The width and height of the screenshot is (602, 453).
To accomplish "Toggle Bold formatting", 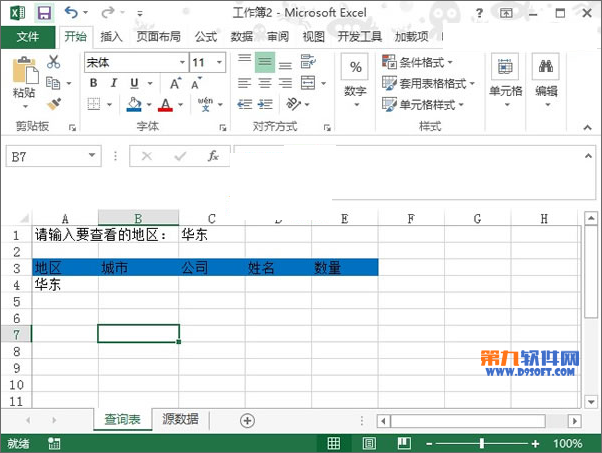I will 93,83.
